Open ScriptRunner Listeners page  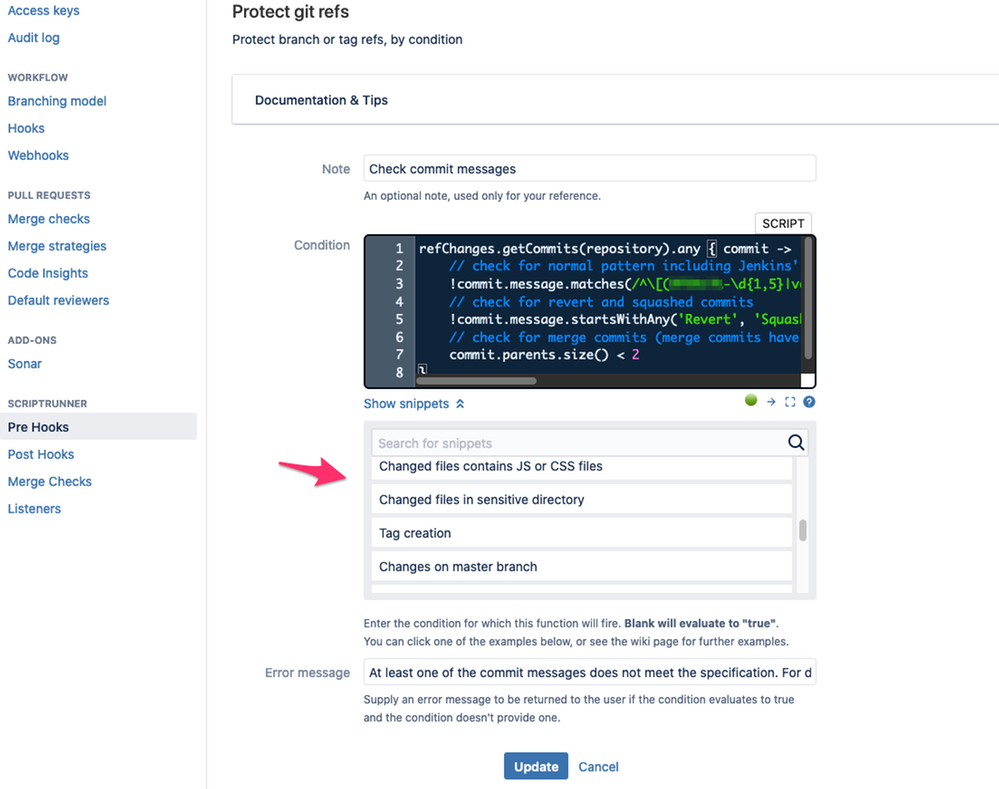(34, 509)
